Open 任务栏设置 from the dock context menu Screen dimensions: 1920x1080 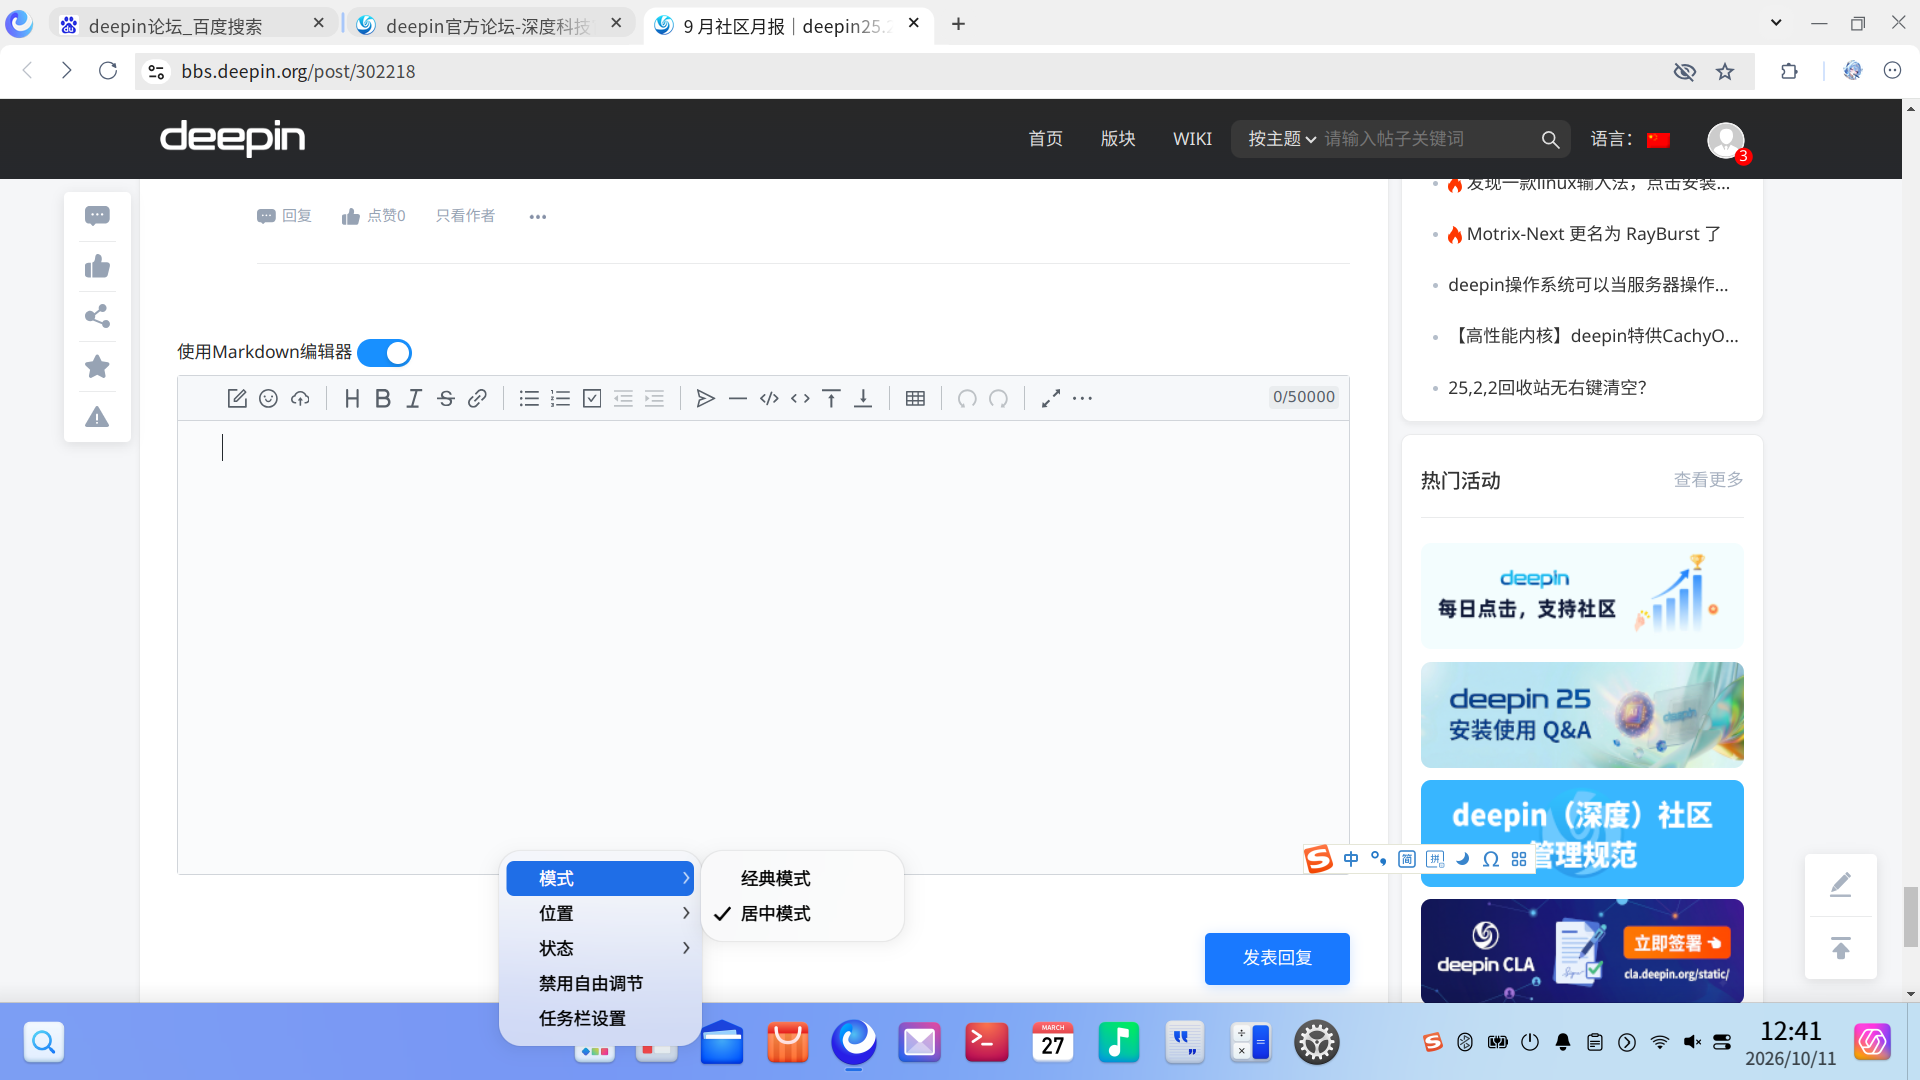tap(600, 1019)
